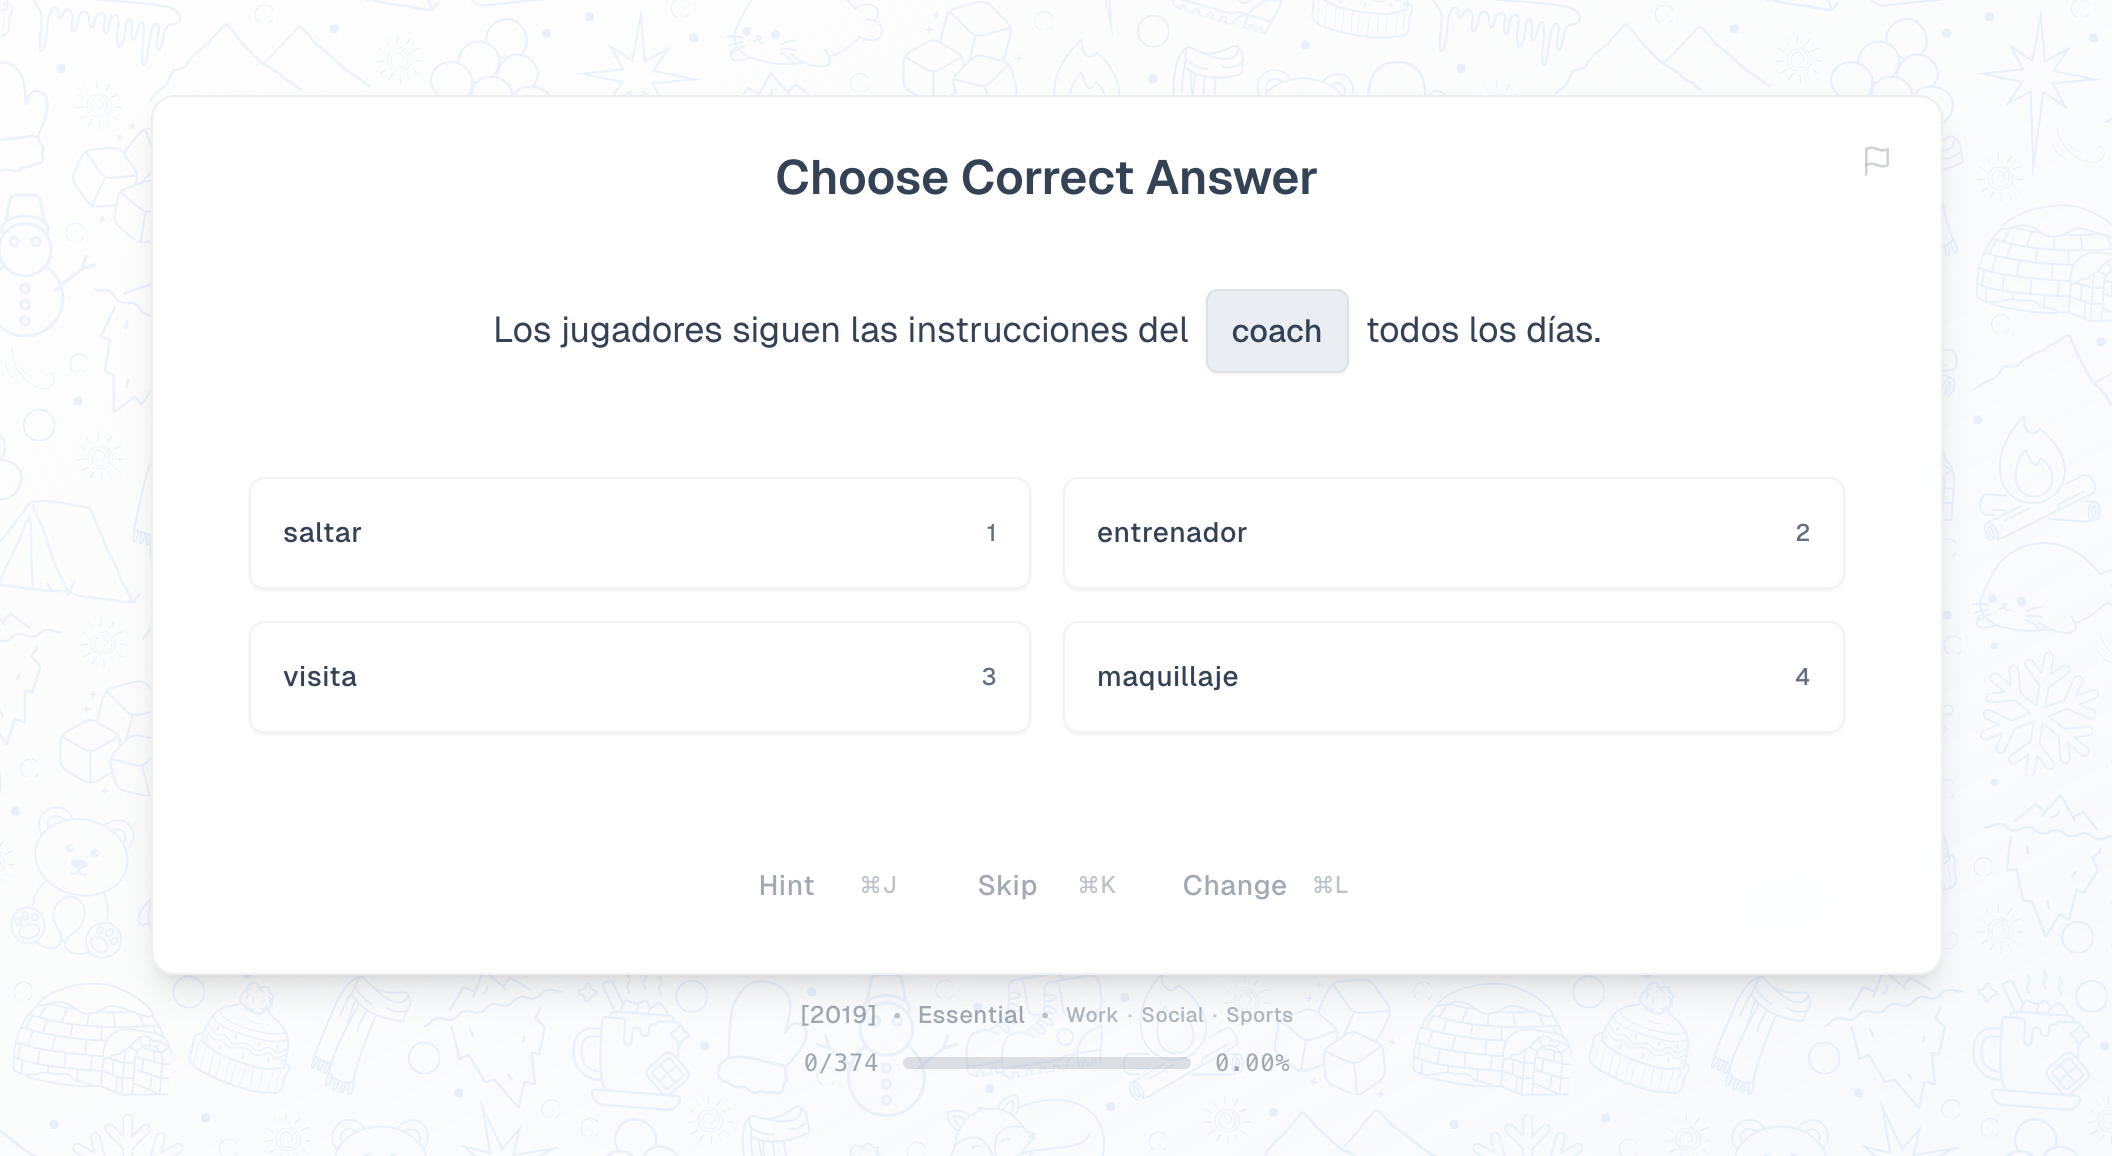Viewport: 2112px width, 1156px height.
Task: Click Change to modify the card
Action: (x=1234, y=885)
